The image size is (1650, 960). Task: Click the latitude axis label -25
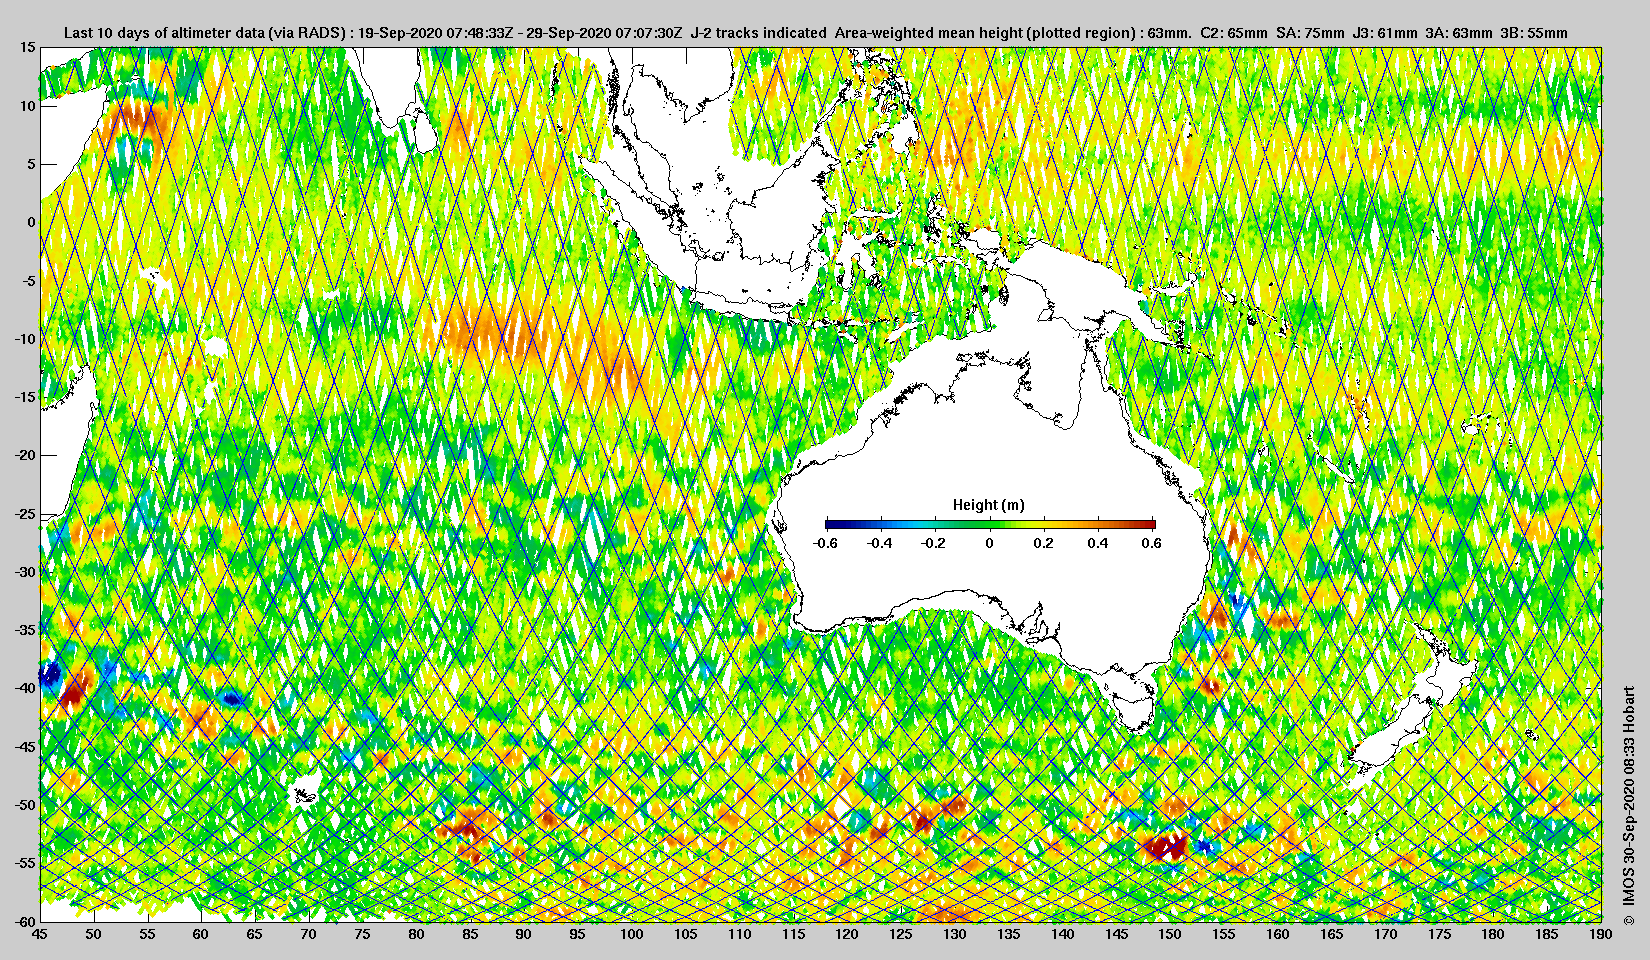pos(25,514)
